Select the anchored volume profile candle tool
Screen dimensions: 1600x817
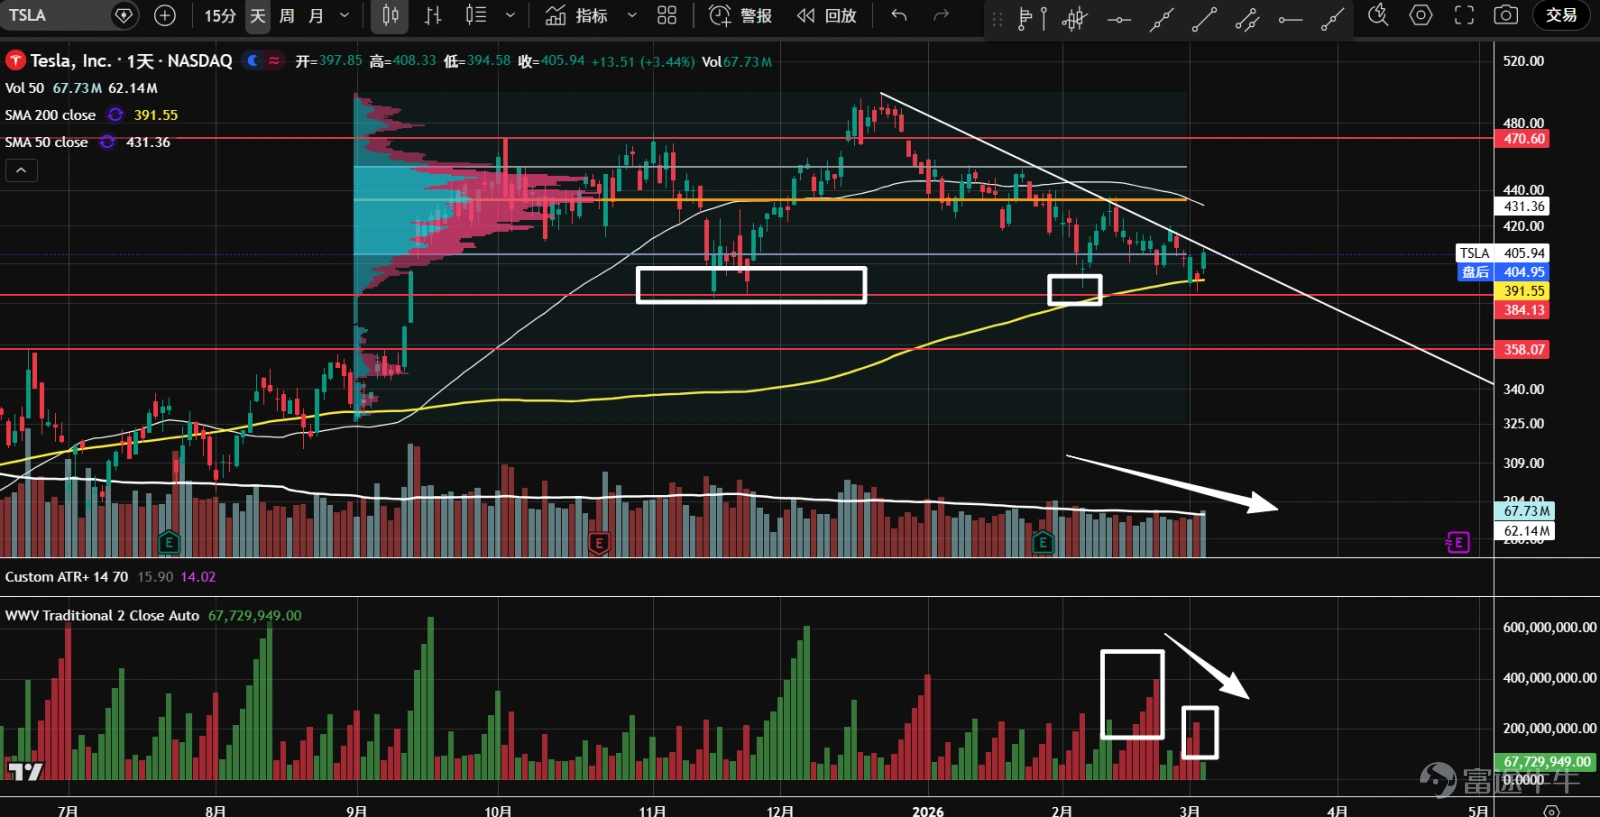tap(1075, 18)
